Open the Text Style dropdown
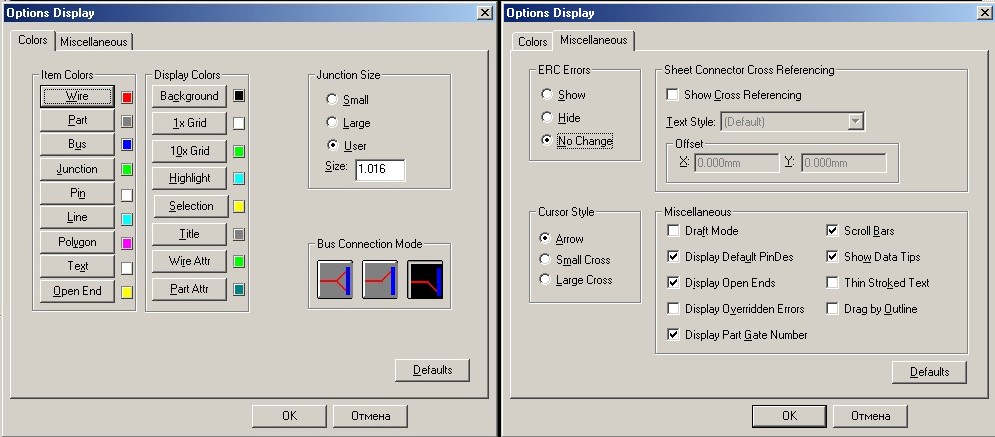The image size is (995, 437). point(856,122)
